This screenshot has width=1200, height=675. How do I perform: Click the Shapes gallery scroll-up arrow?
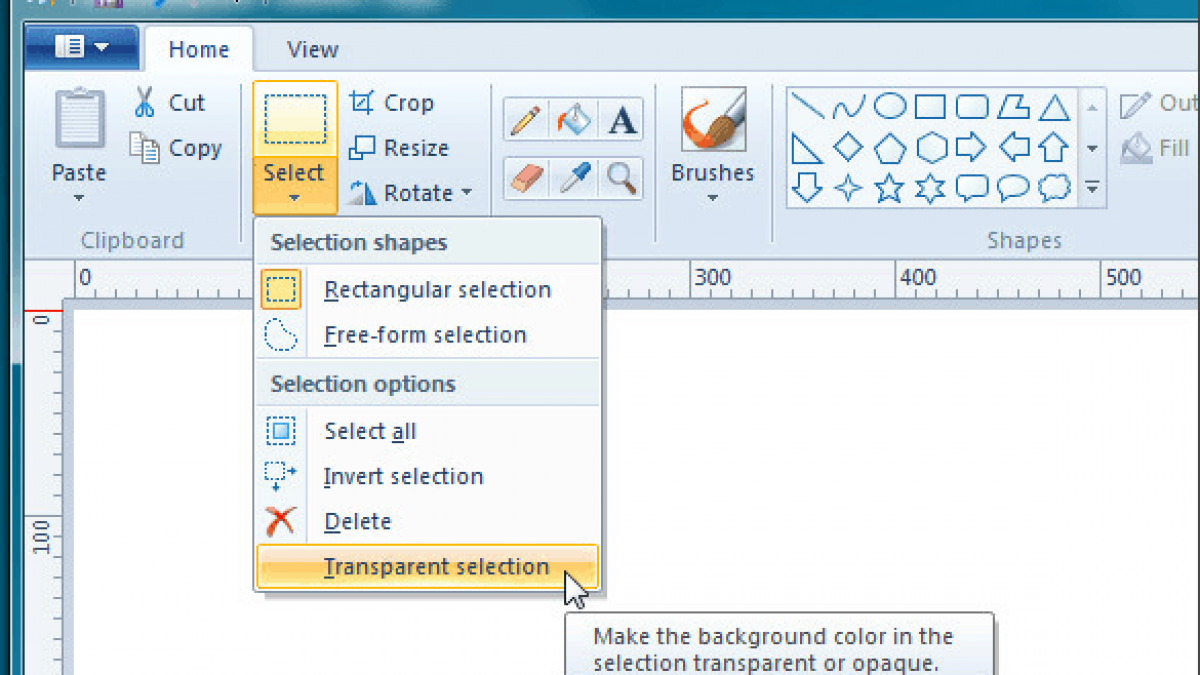click(1092, 107)
